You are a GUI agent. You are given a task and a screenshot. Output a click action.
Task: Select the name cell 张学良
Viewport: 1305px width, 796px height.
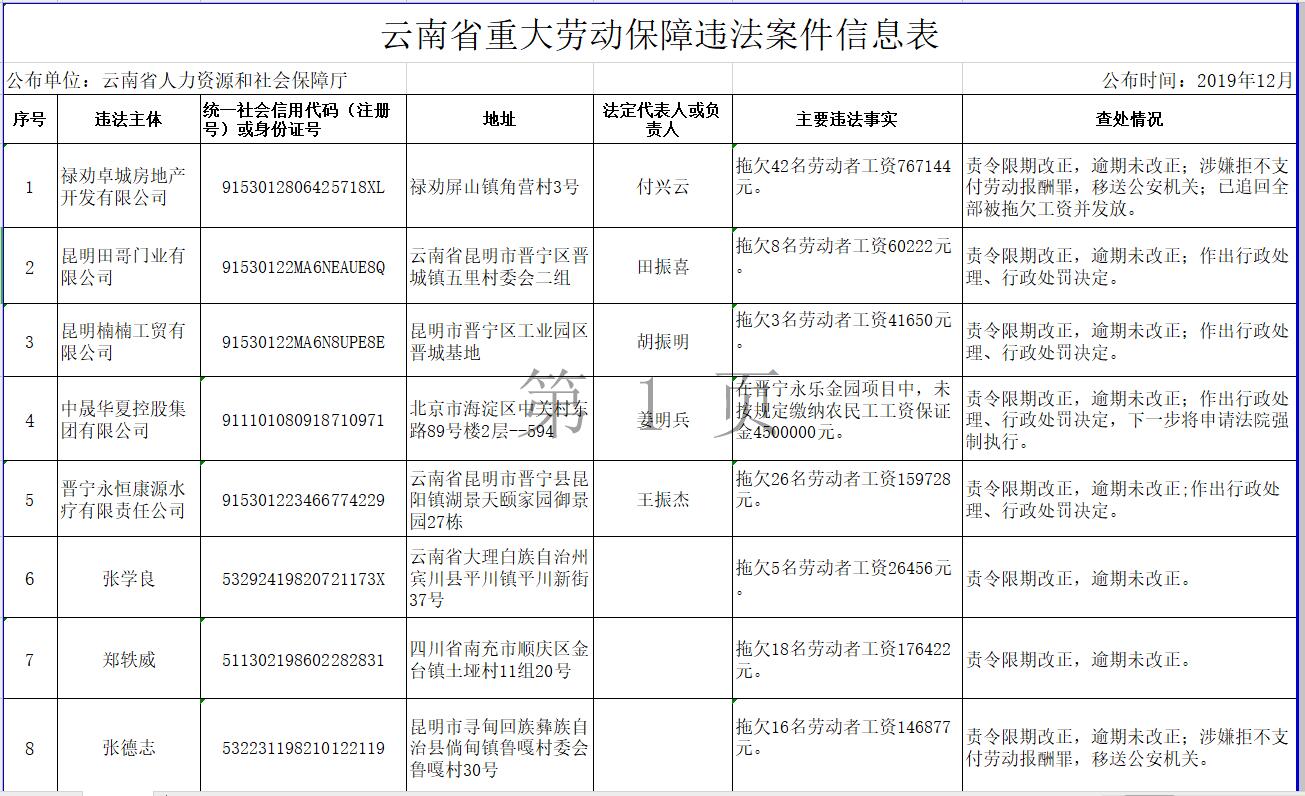pos(128,578)
